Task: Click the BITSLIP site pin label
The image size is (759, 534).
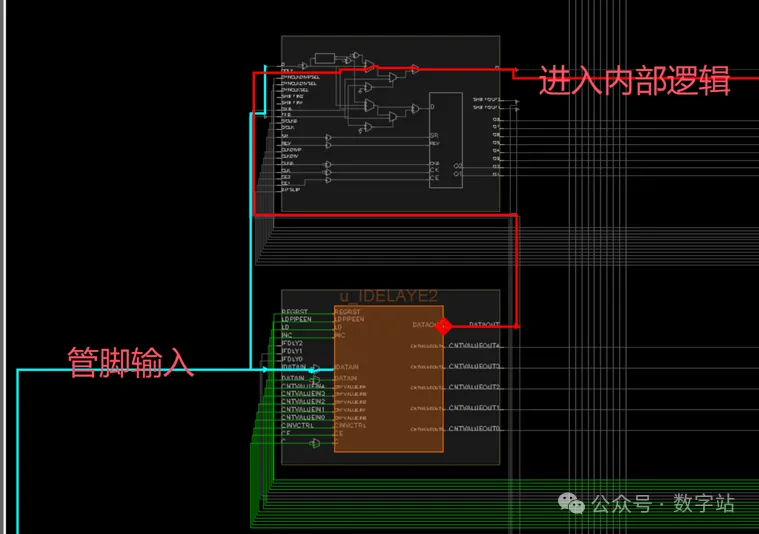Action: click(x=291, y=190)
